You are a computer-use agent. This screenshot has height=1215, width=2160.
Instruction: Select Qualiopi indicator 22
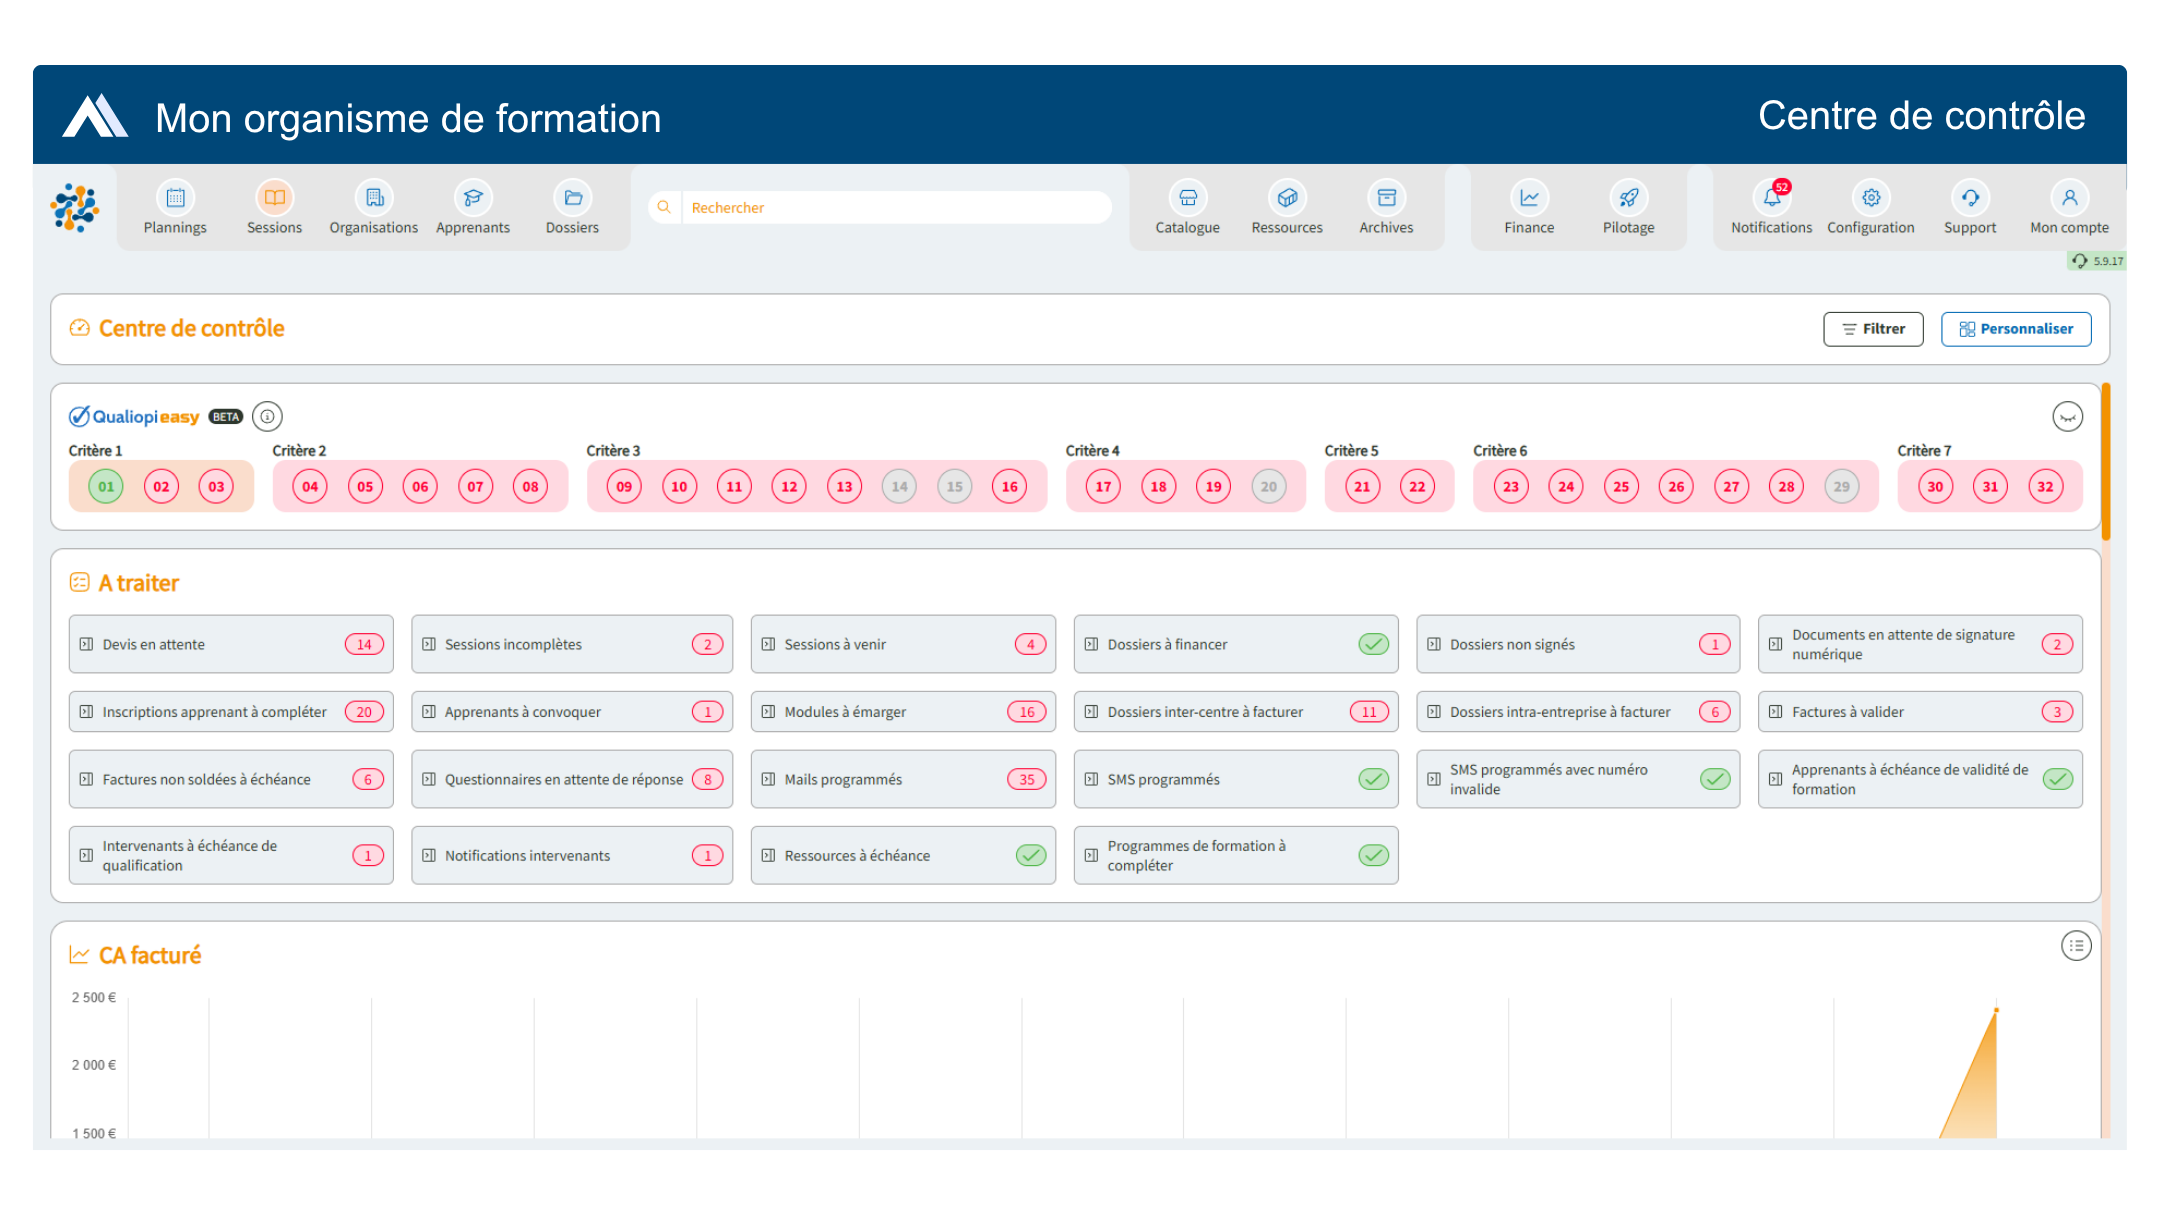(1417, 487)
